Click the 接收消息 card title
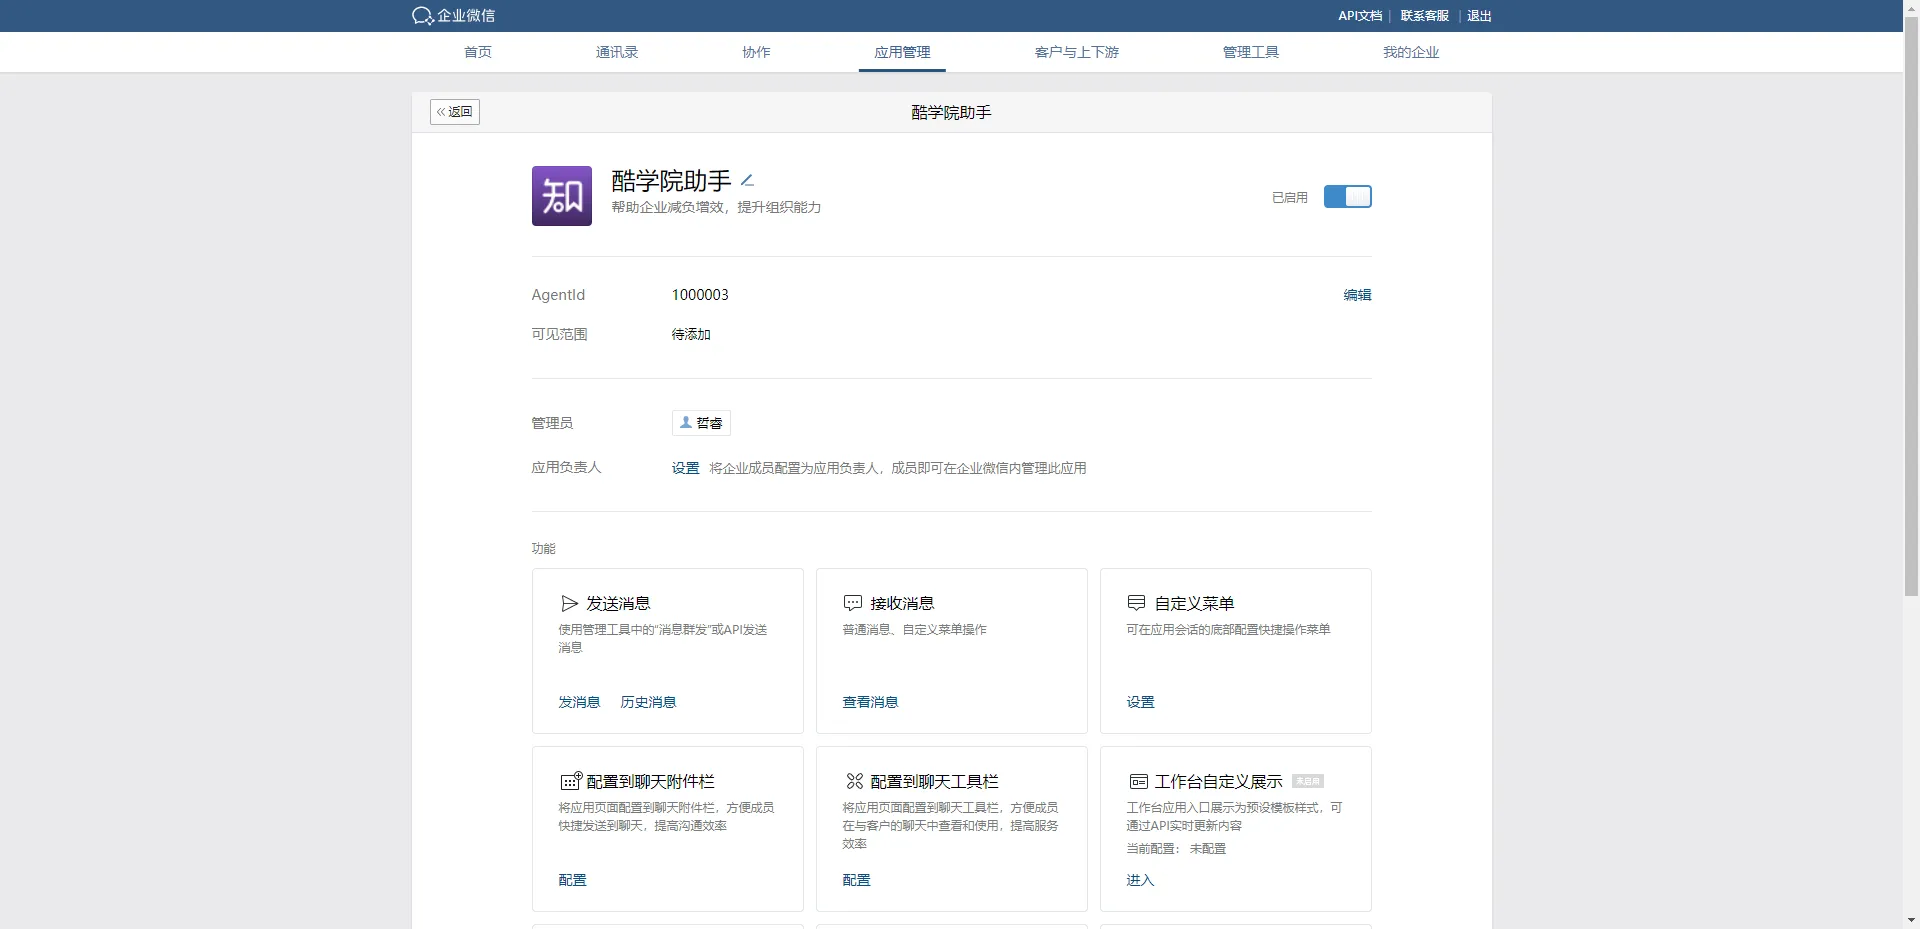This screenshot has height=929, width=1920. point(902,603)
